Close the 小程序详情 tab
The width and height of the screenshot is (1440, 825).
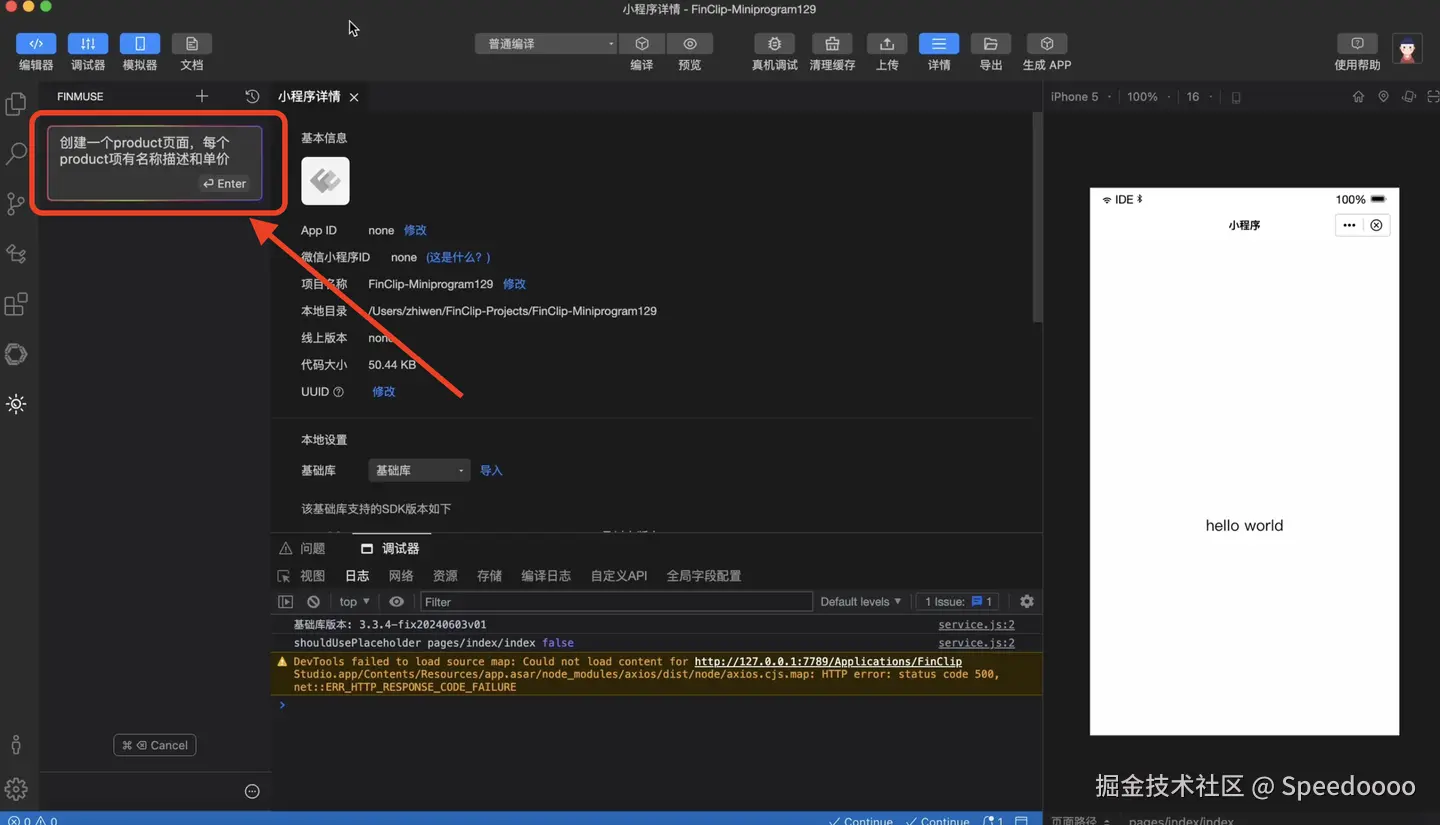point(354,97)
